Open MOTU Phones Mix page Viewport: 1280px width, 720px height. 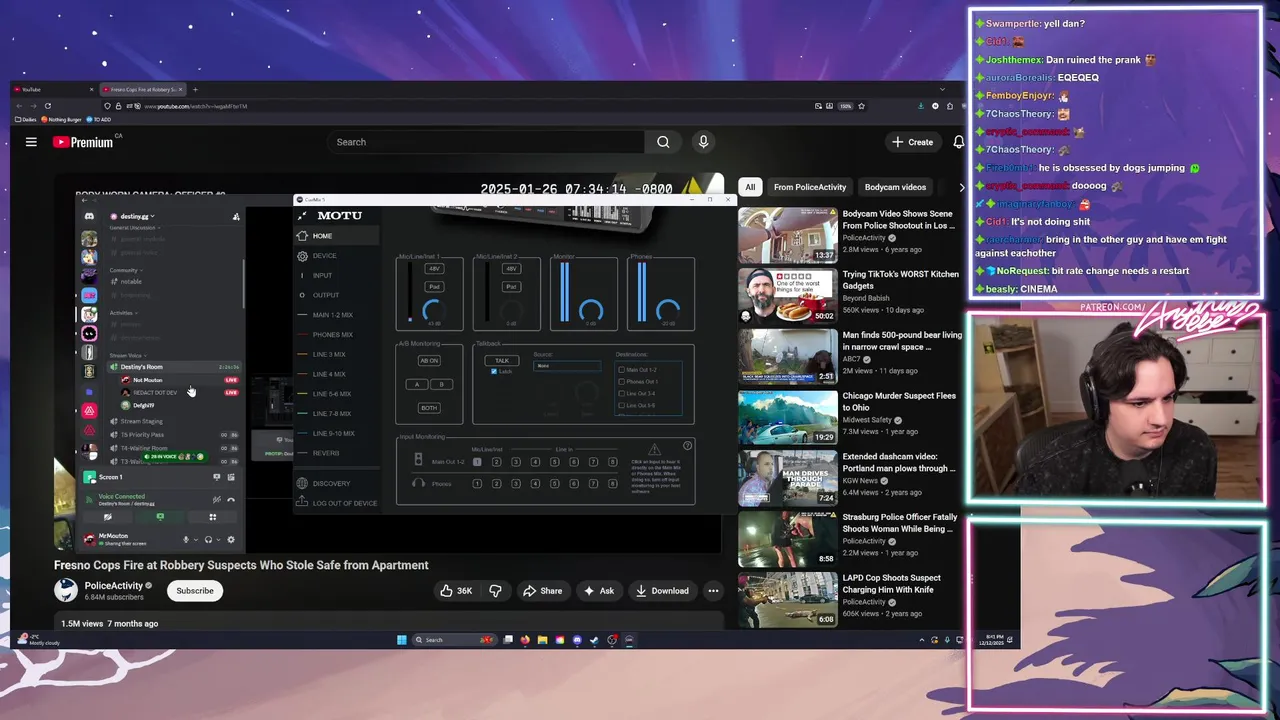point(332,335)
